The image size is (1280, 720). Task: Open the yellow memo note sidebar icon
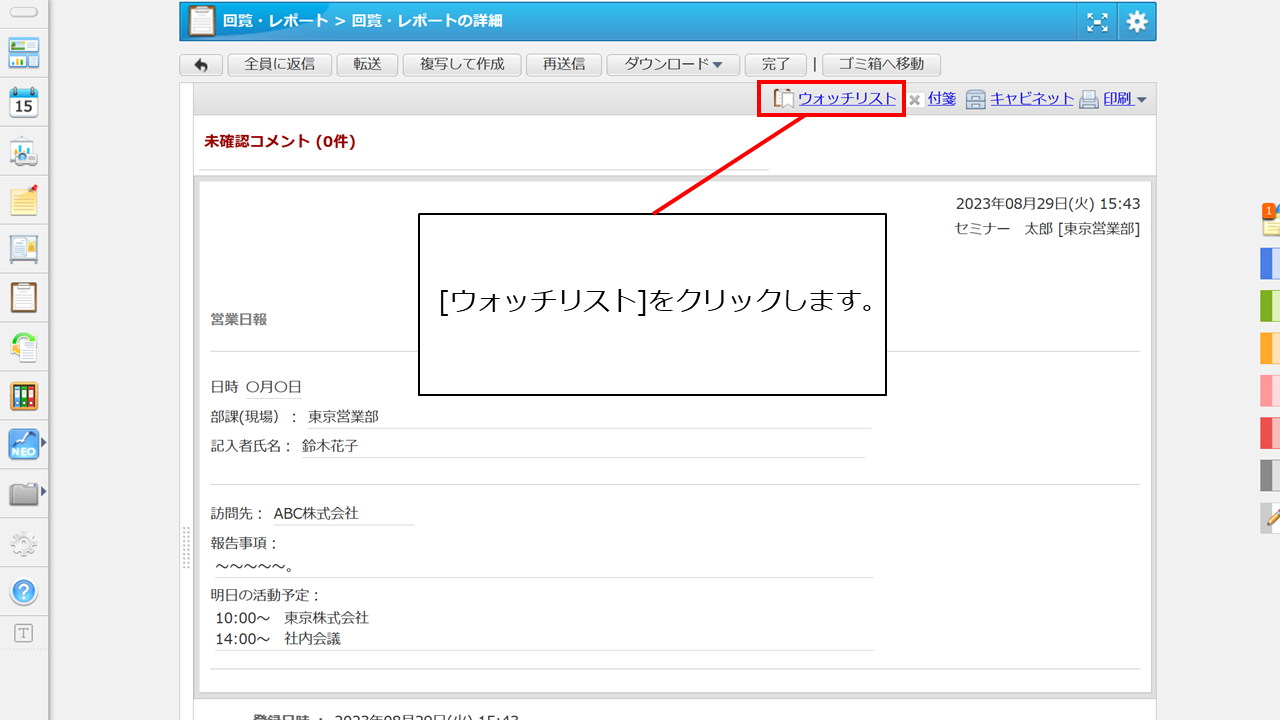[24, 200]
